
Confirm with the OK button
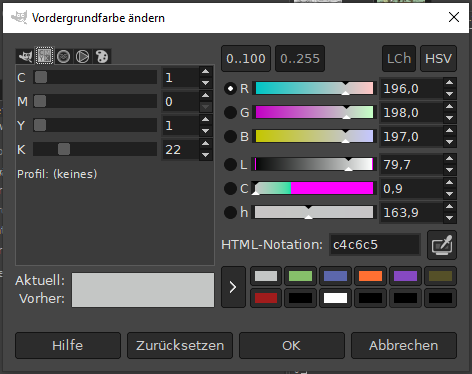click(292, 345)
